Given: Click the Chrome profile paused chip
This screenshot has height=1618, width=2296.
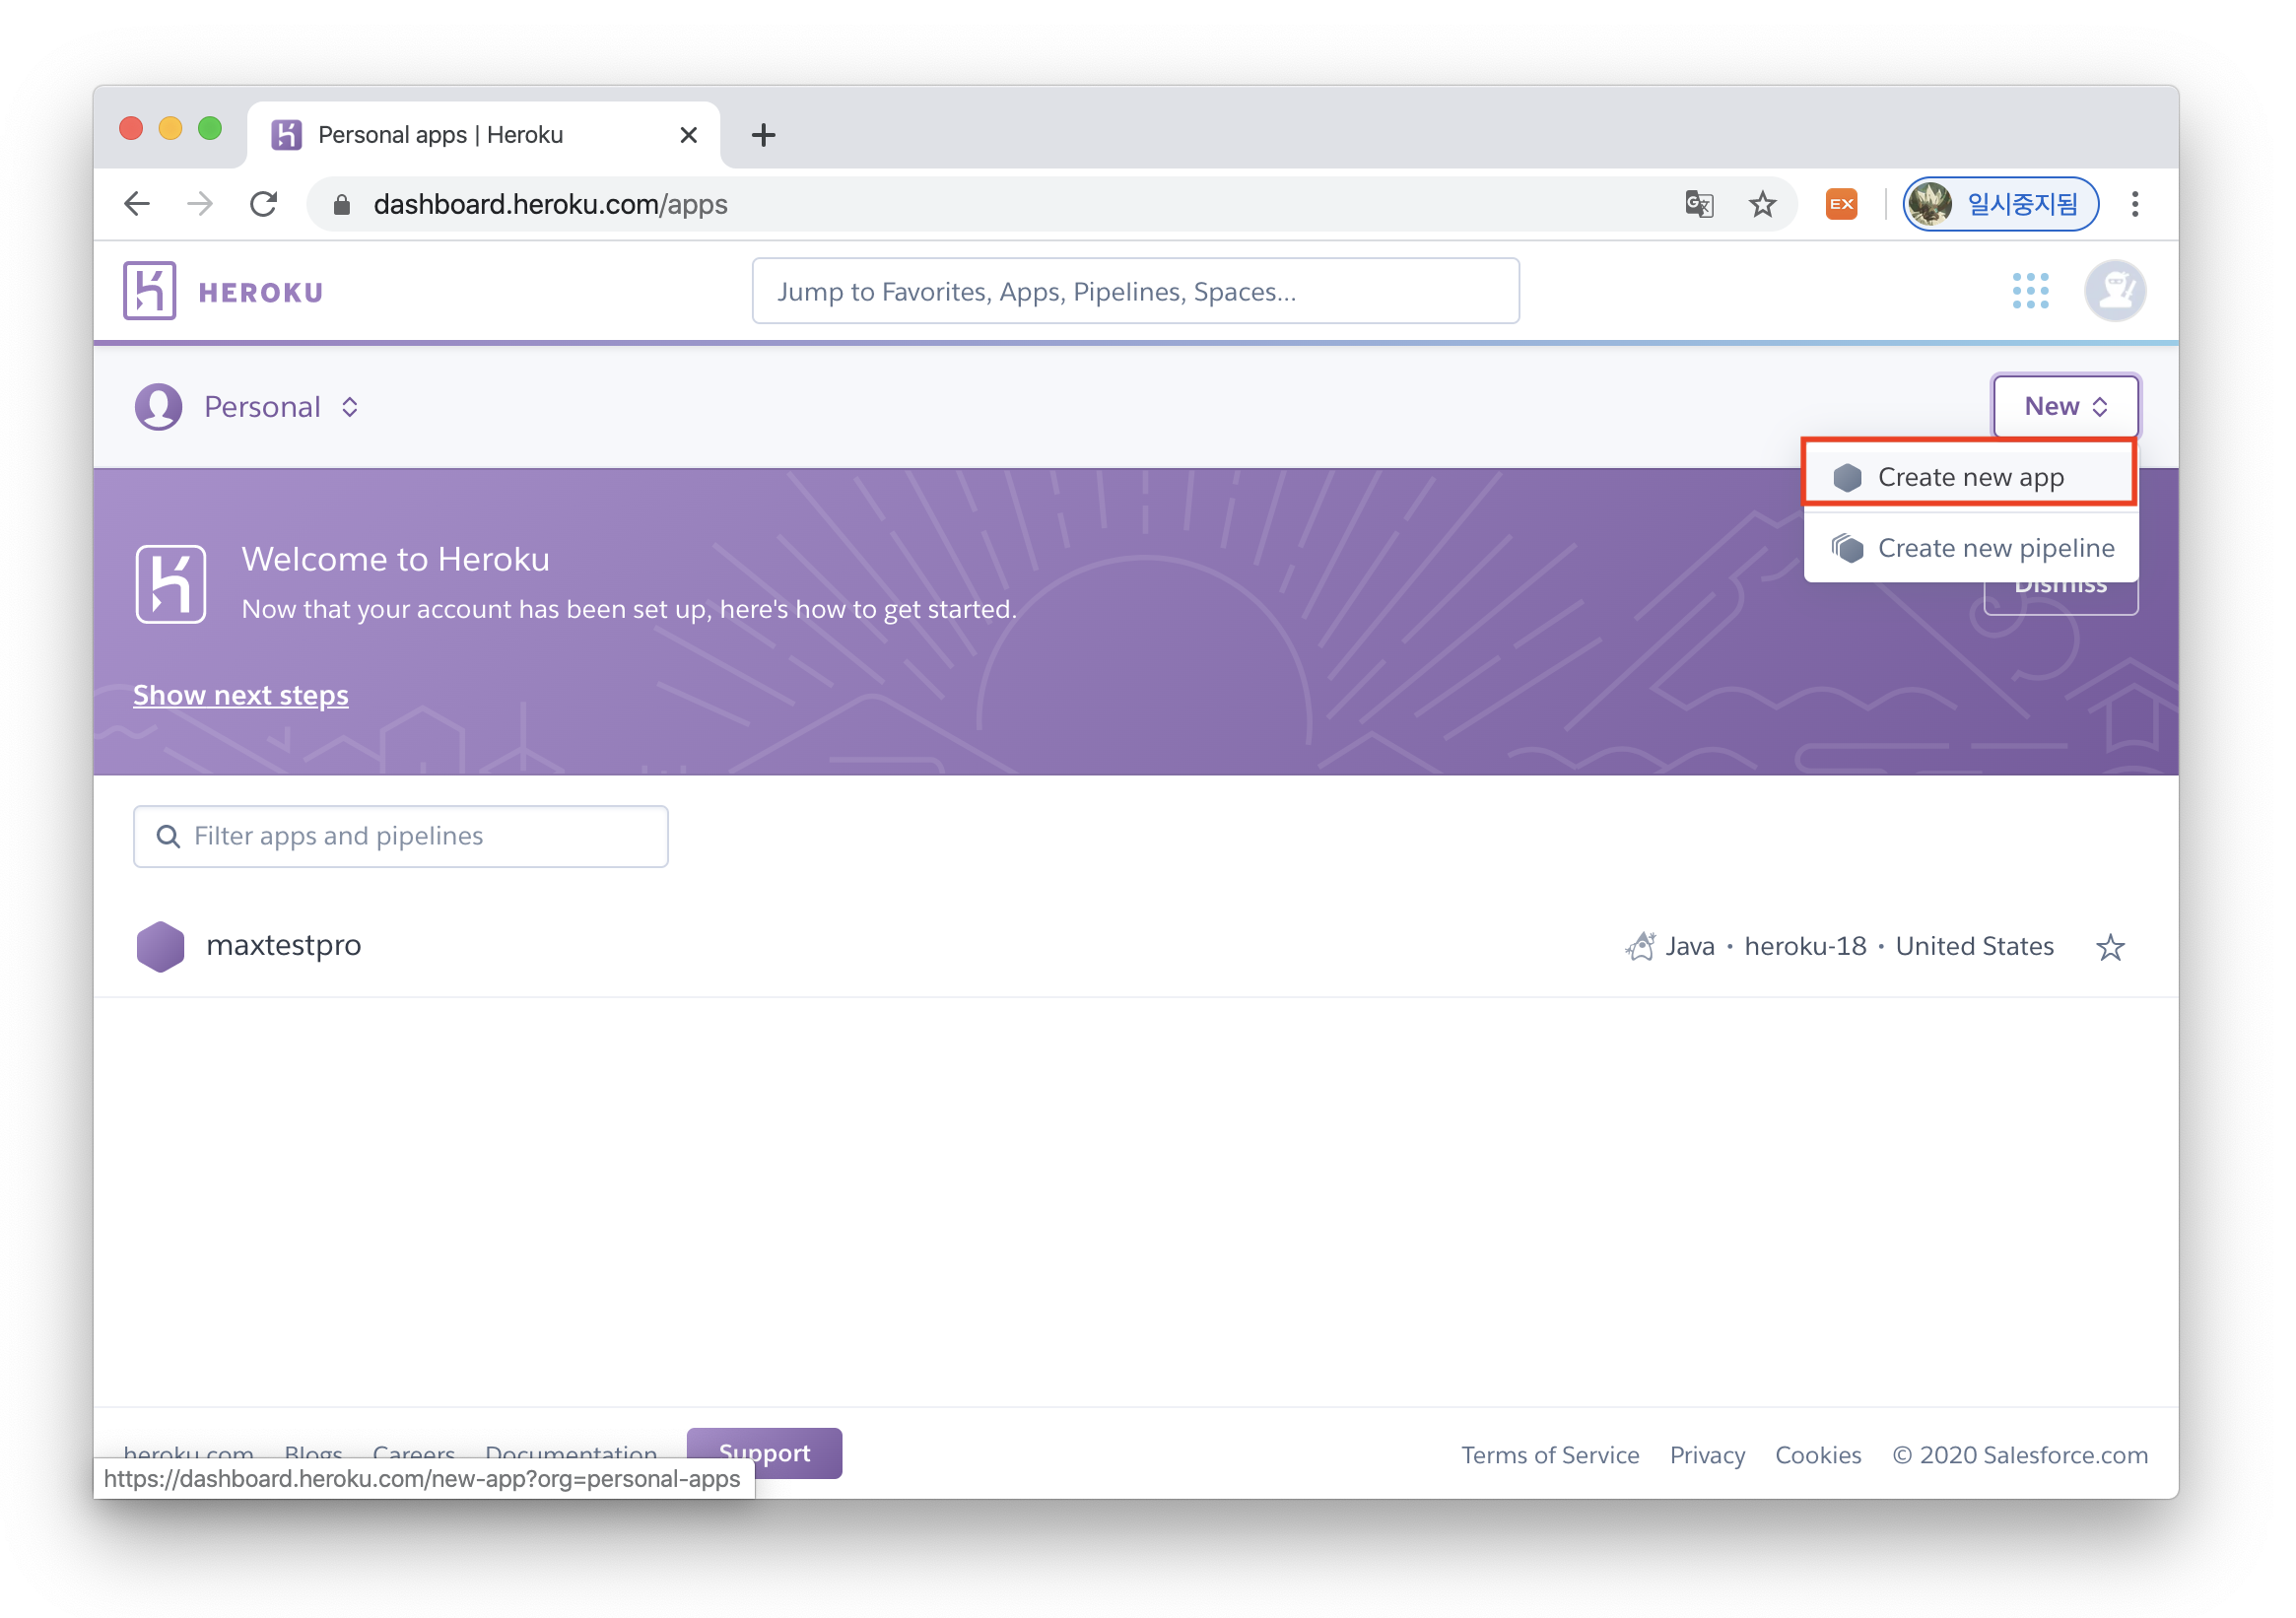Looking at the screenshot, I should coord(1999,205).
